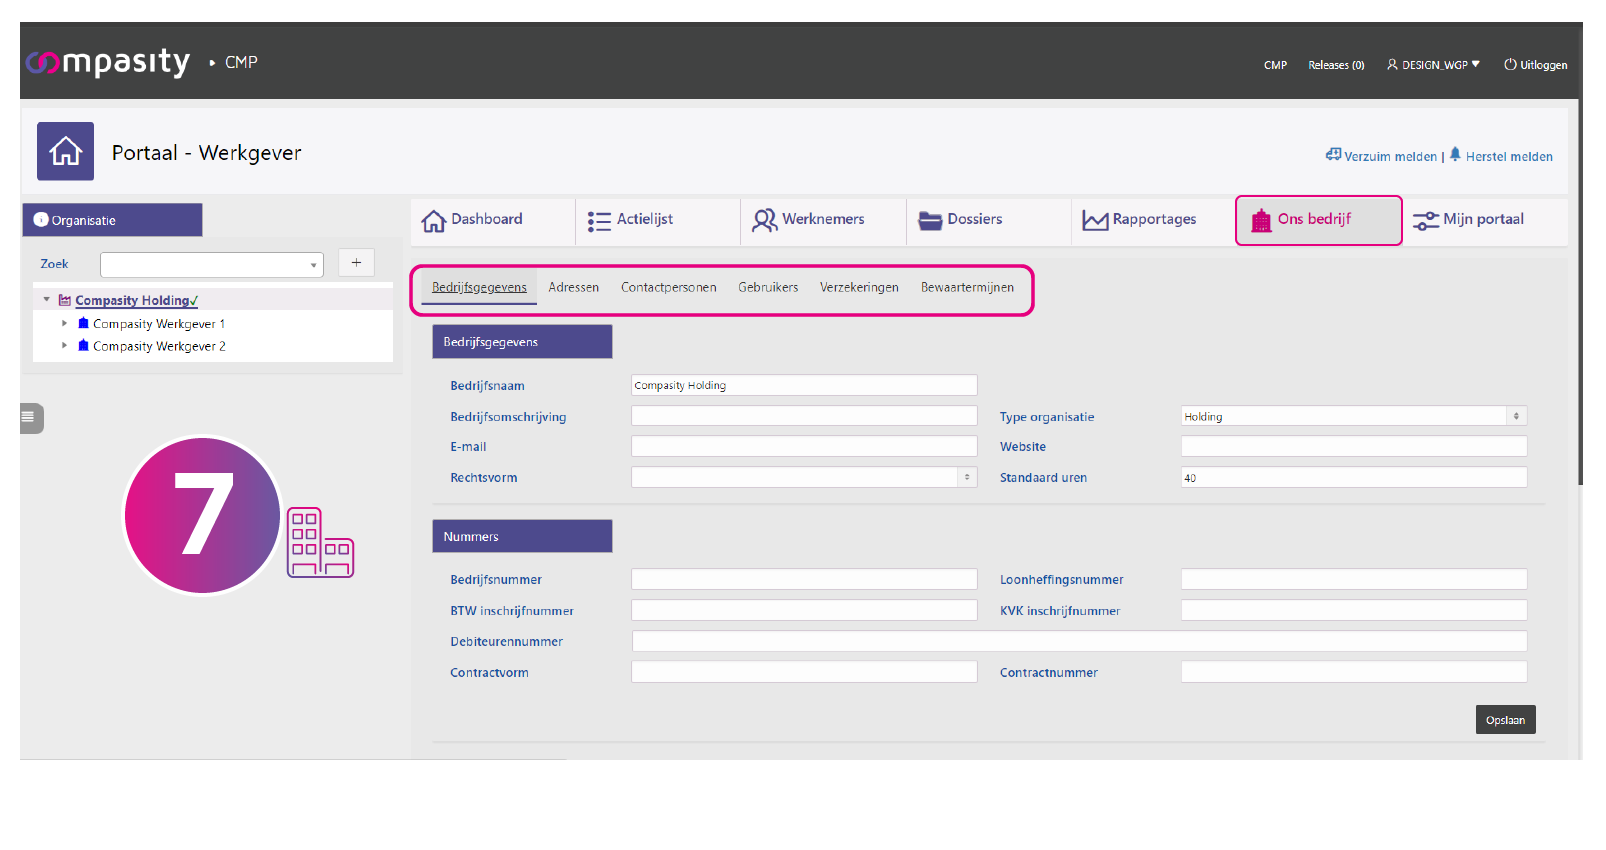This screenshot has height=850, width=1606.
Task: Open the Dashboard menu item
Action: click(x=493, y=221)
